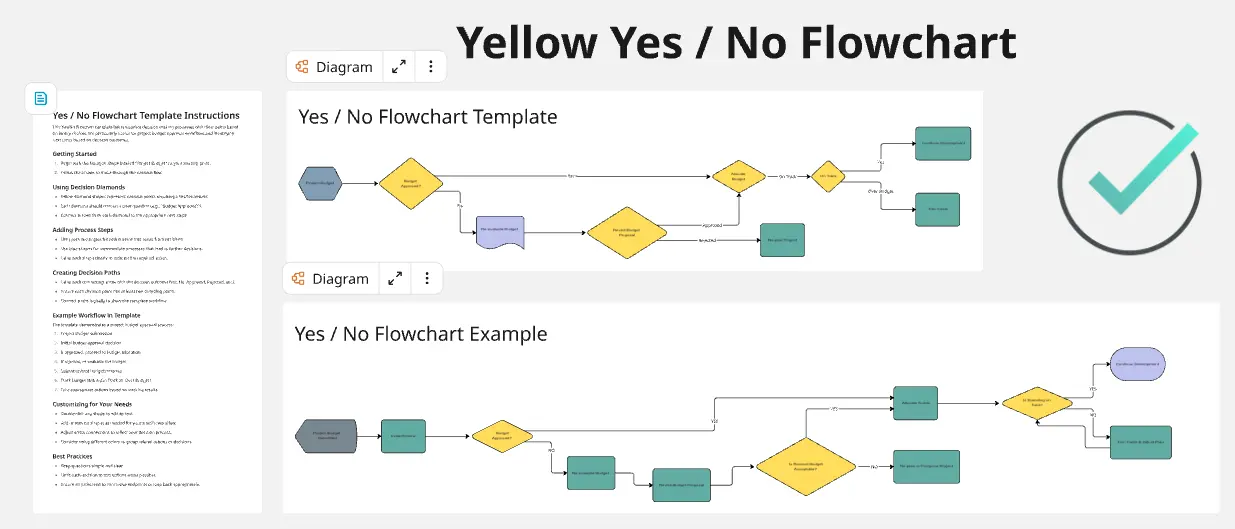Click the Example's Diagram label button
The image size is (1235, 529).
(330, 279)
